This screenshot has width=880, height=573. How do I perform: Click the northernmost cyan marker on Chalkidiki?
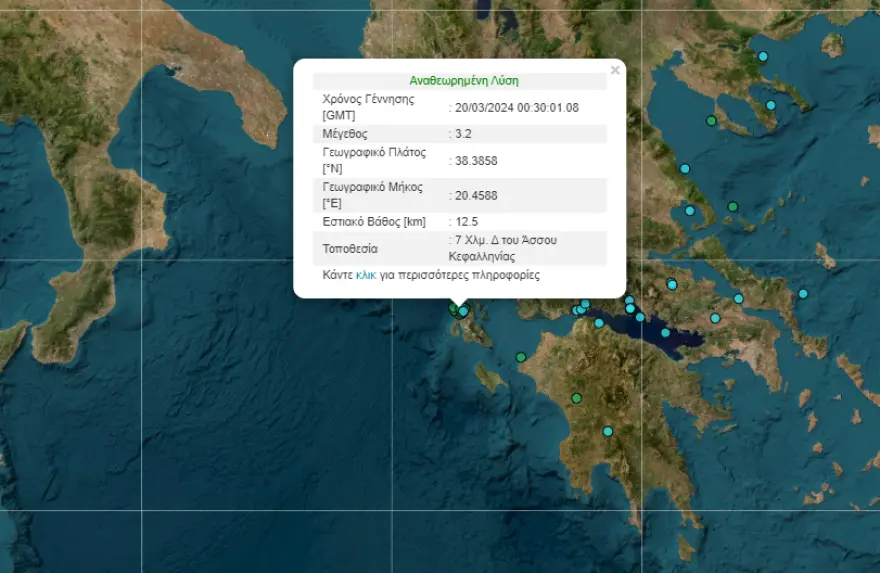pyautogui.click(x=762, y=56)
